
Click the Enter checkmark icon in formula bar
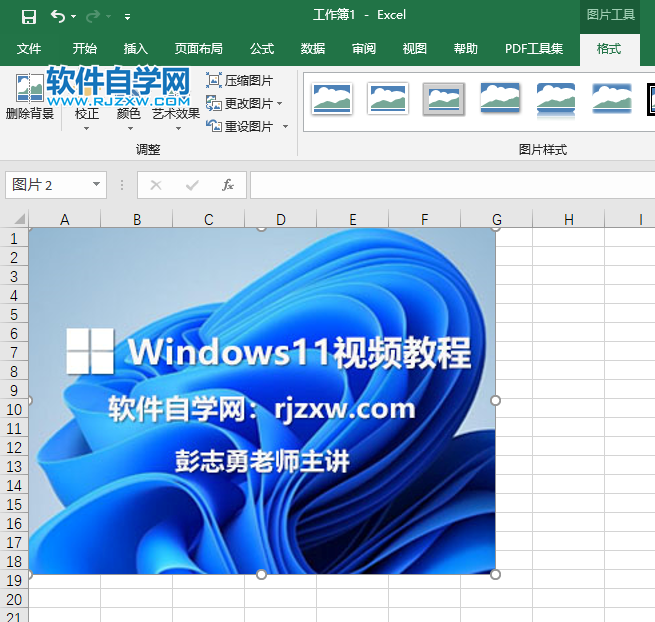[192, 185]
